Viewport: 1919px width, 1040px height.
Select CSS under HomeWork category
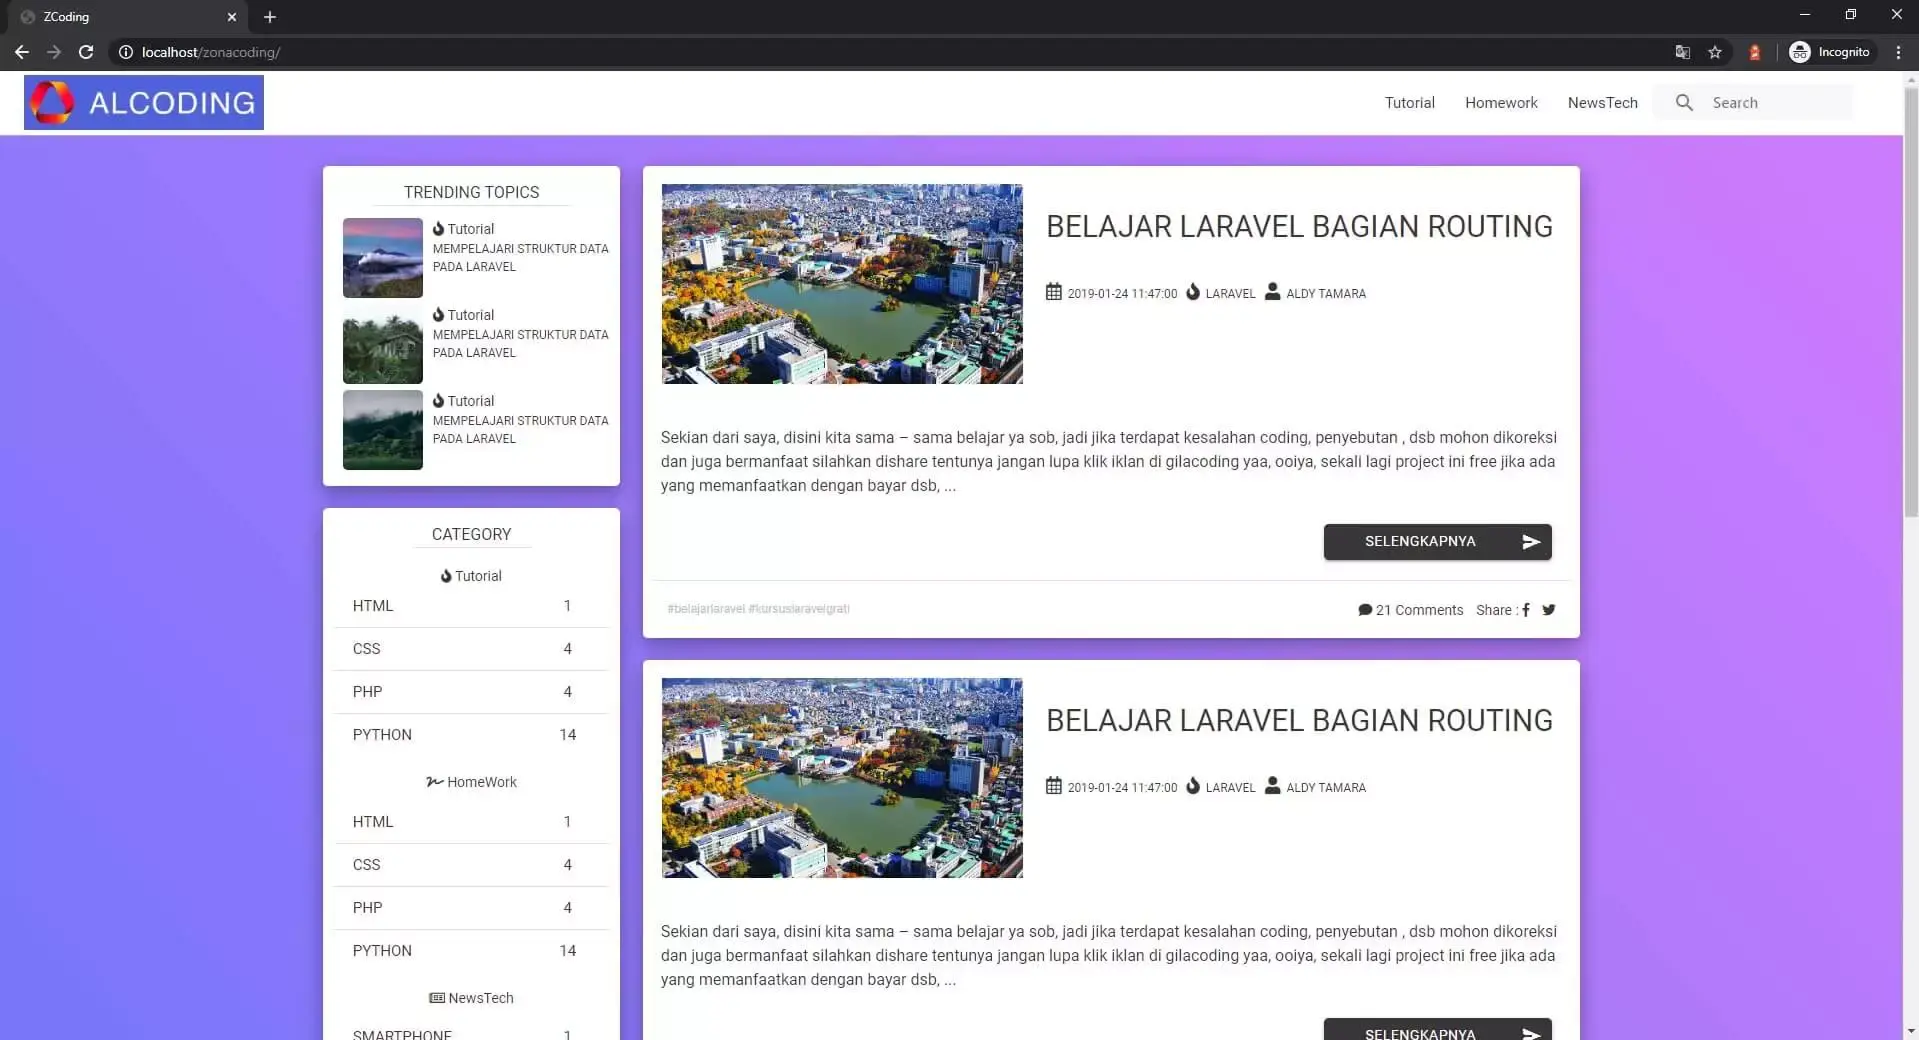click(x=471, y=865)
